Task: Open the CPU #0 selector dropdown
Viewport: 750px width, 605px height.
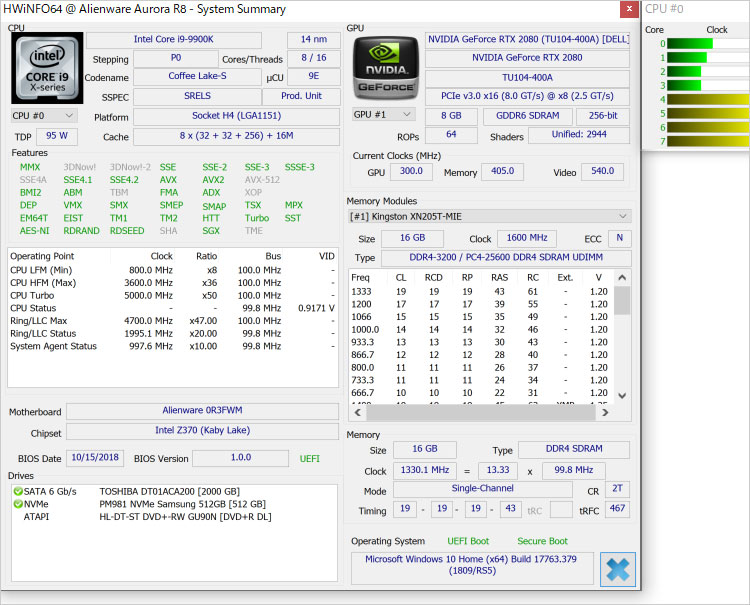Action: (43, 116)
